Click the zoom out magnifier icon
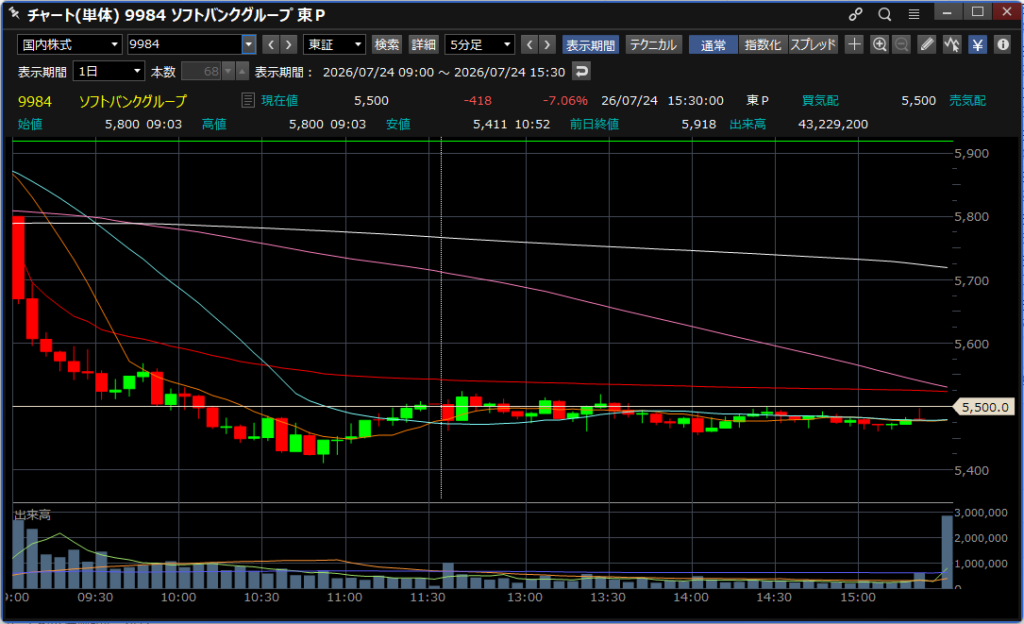This screenshot has width=1024, height=624. pyautogui.click(x=901, y=44)
